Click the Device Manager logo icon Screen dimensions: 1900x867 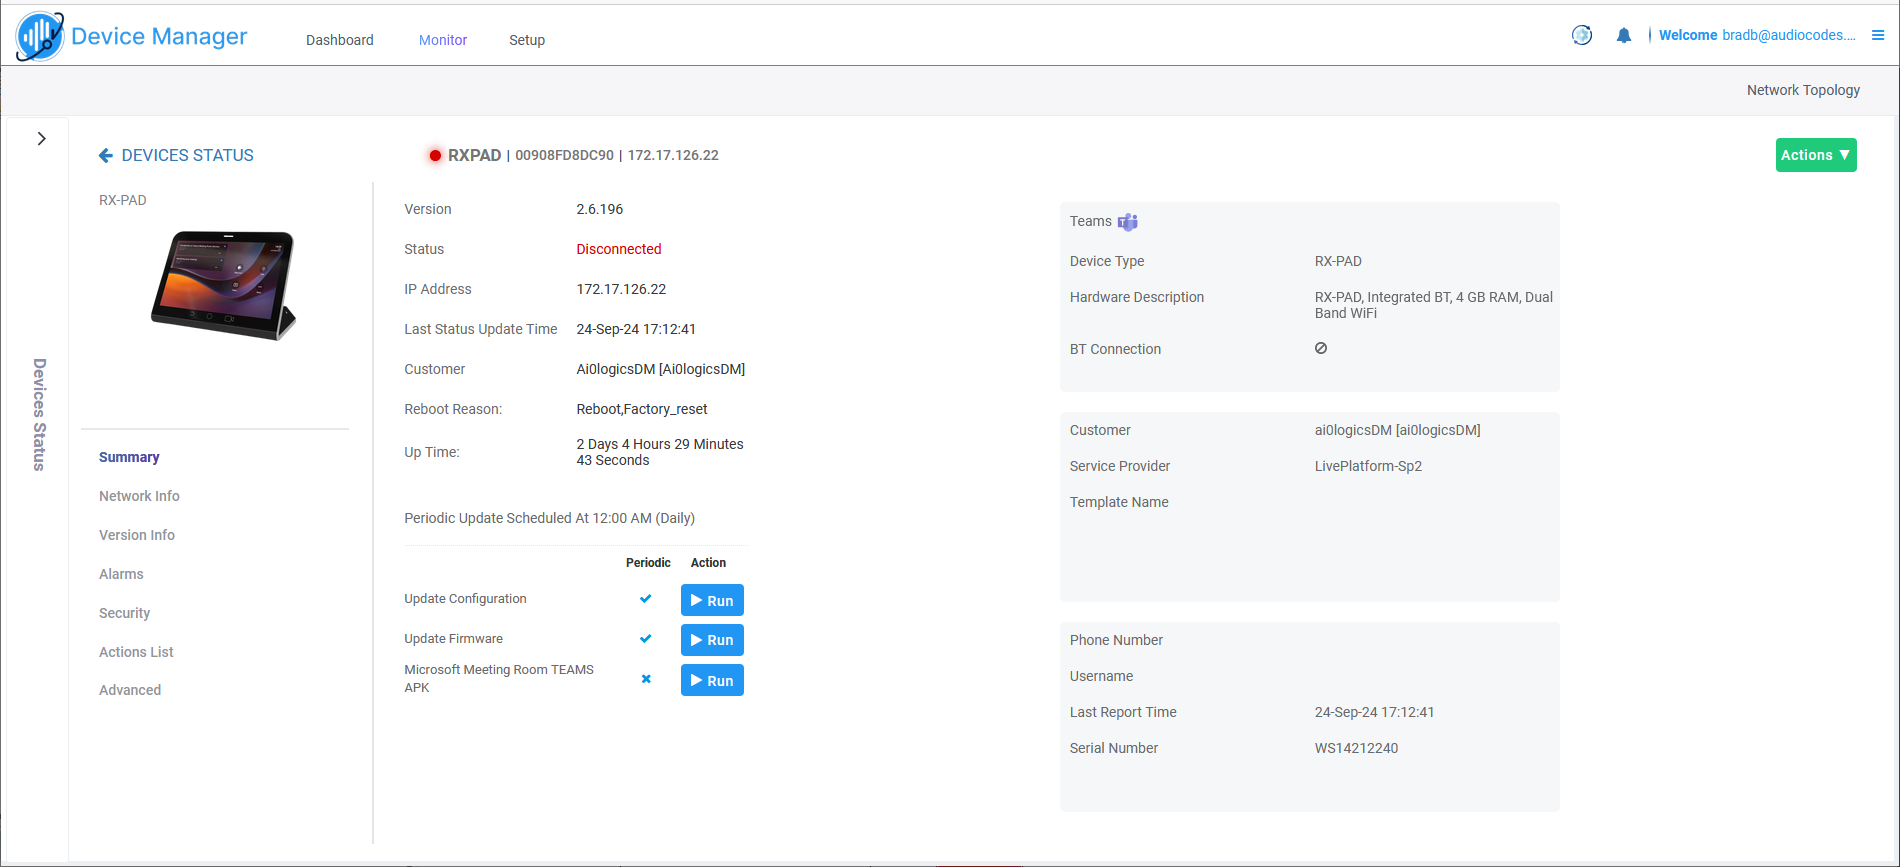click(x=40, y=37)
